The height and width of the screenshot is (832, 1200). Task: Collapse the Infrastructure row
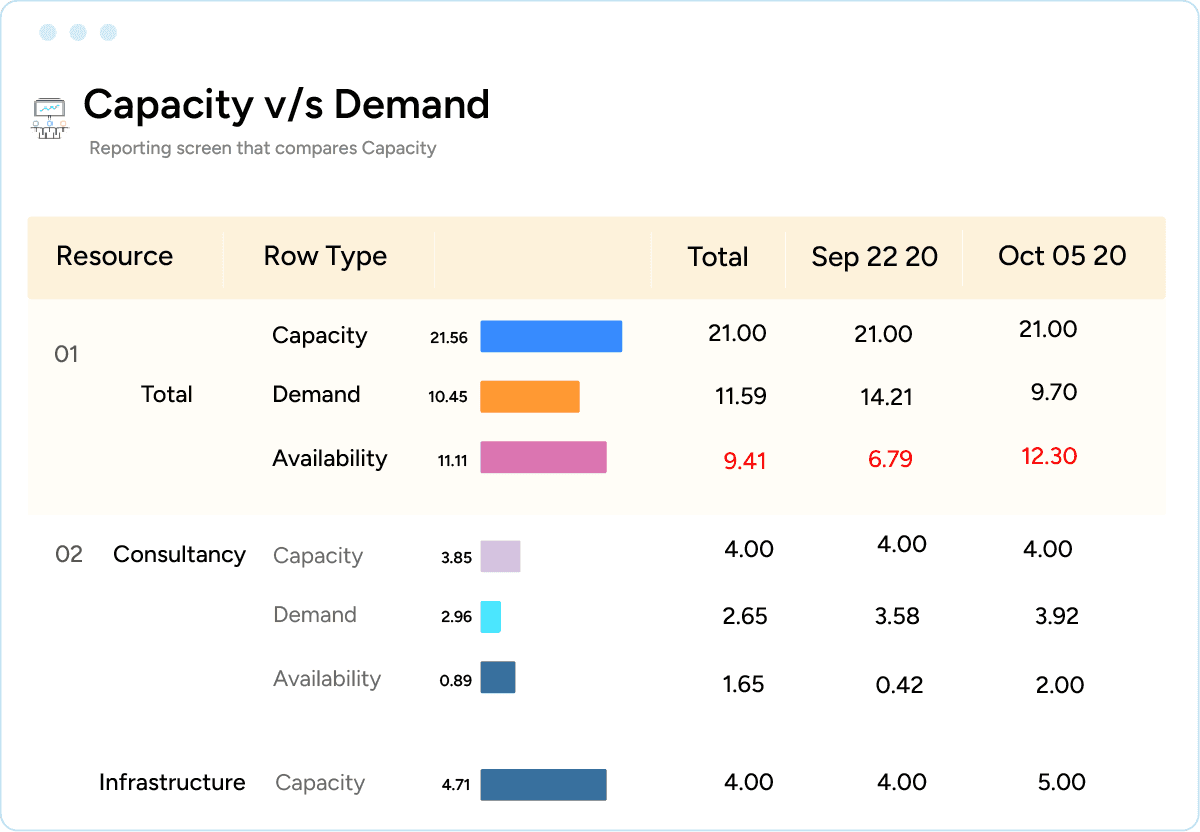pyautogui.click(x=172, y=783)
